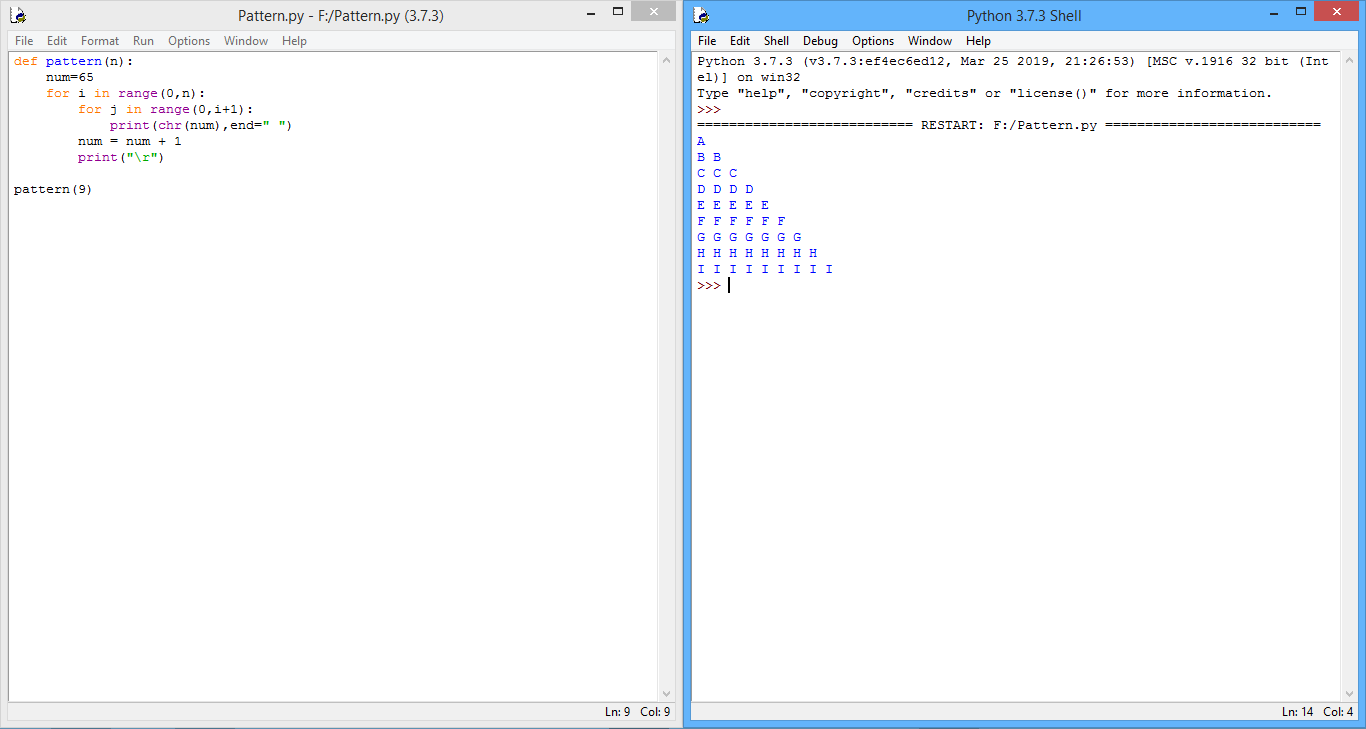Click the shell output row of G letters
This screenshot has width=1366, height=729.
tap(749, 237)
